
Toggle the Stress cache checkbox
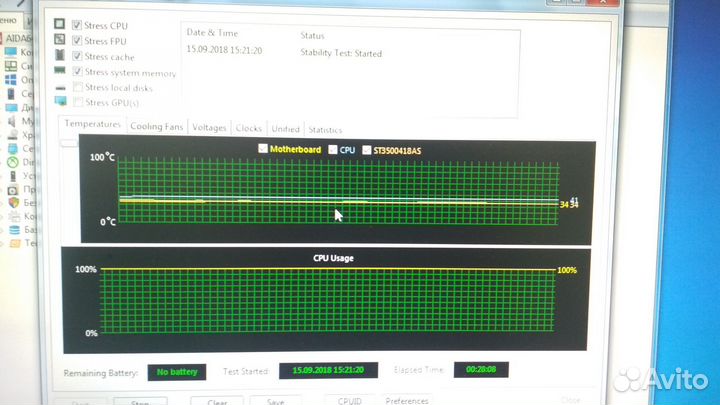[x=77, y=56]
